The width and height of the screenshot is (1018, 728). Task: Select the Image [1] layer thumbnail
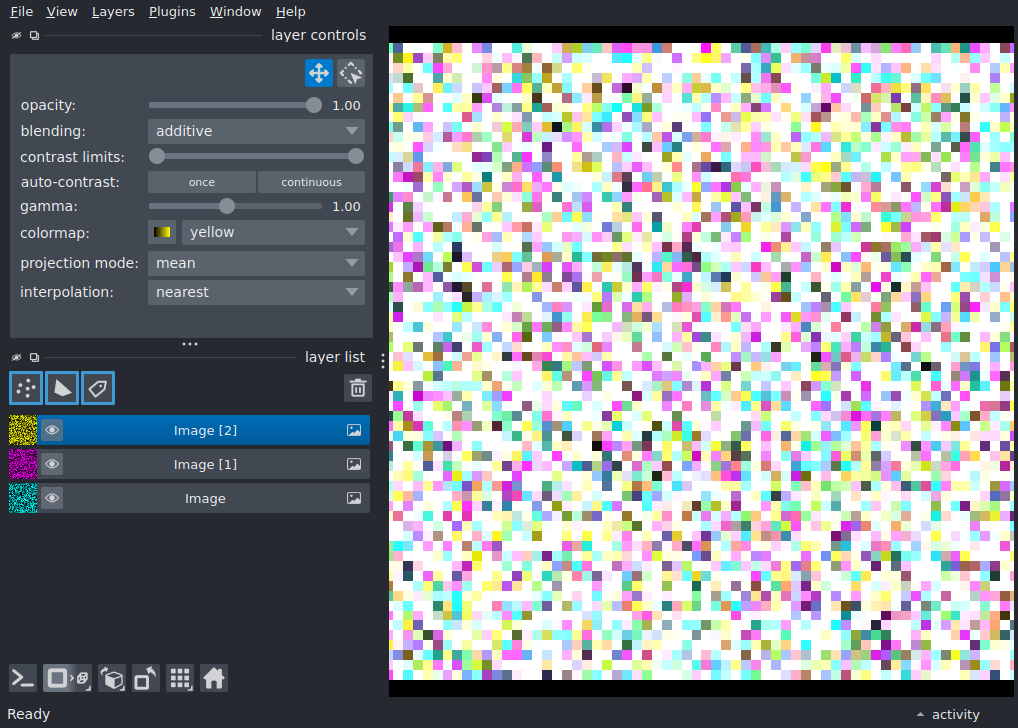point(23,464)
